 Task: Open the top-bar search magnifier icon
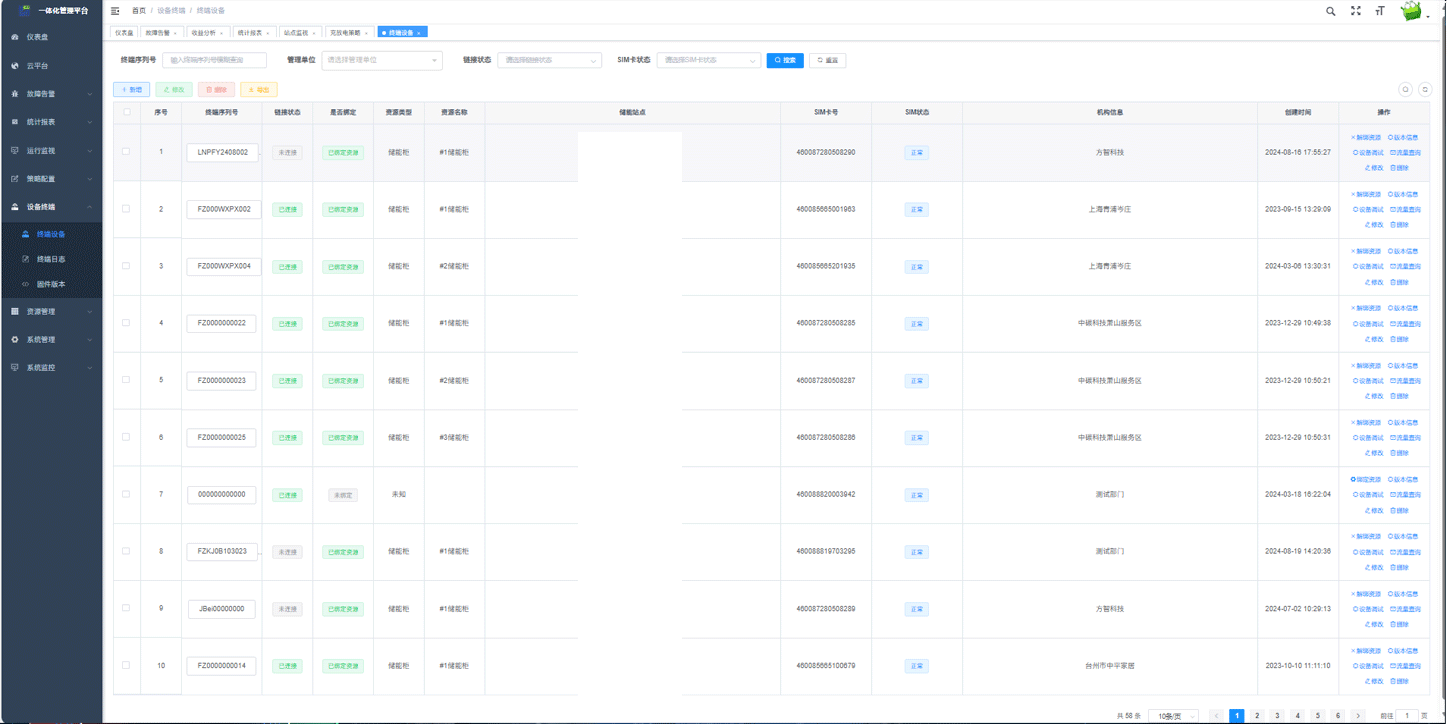point(1330,11)
